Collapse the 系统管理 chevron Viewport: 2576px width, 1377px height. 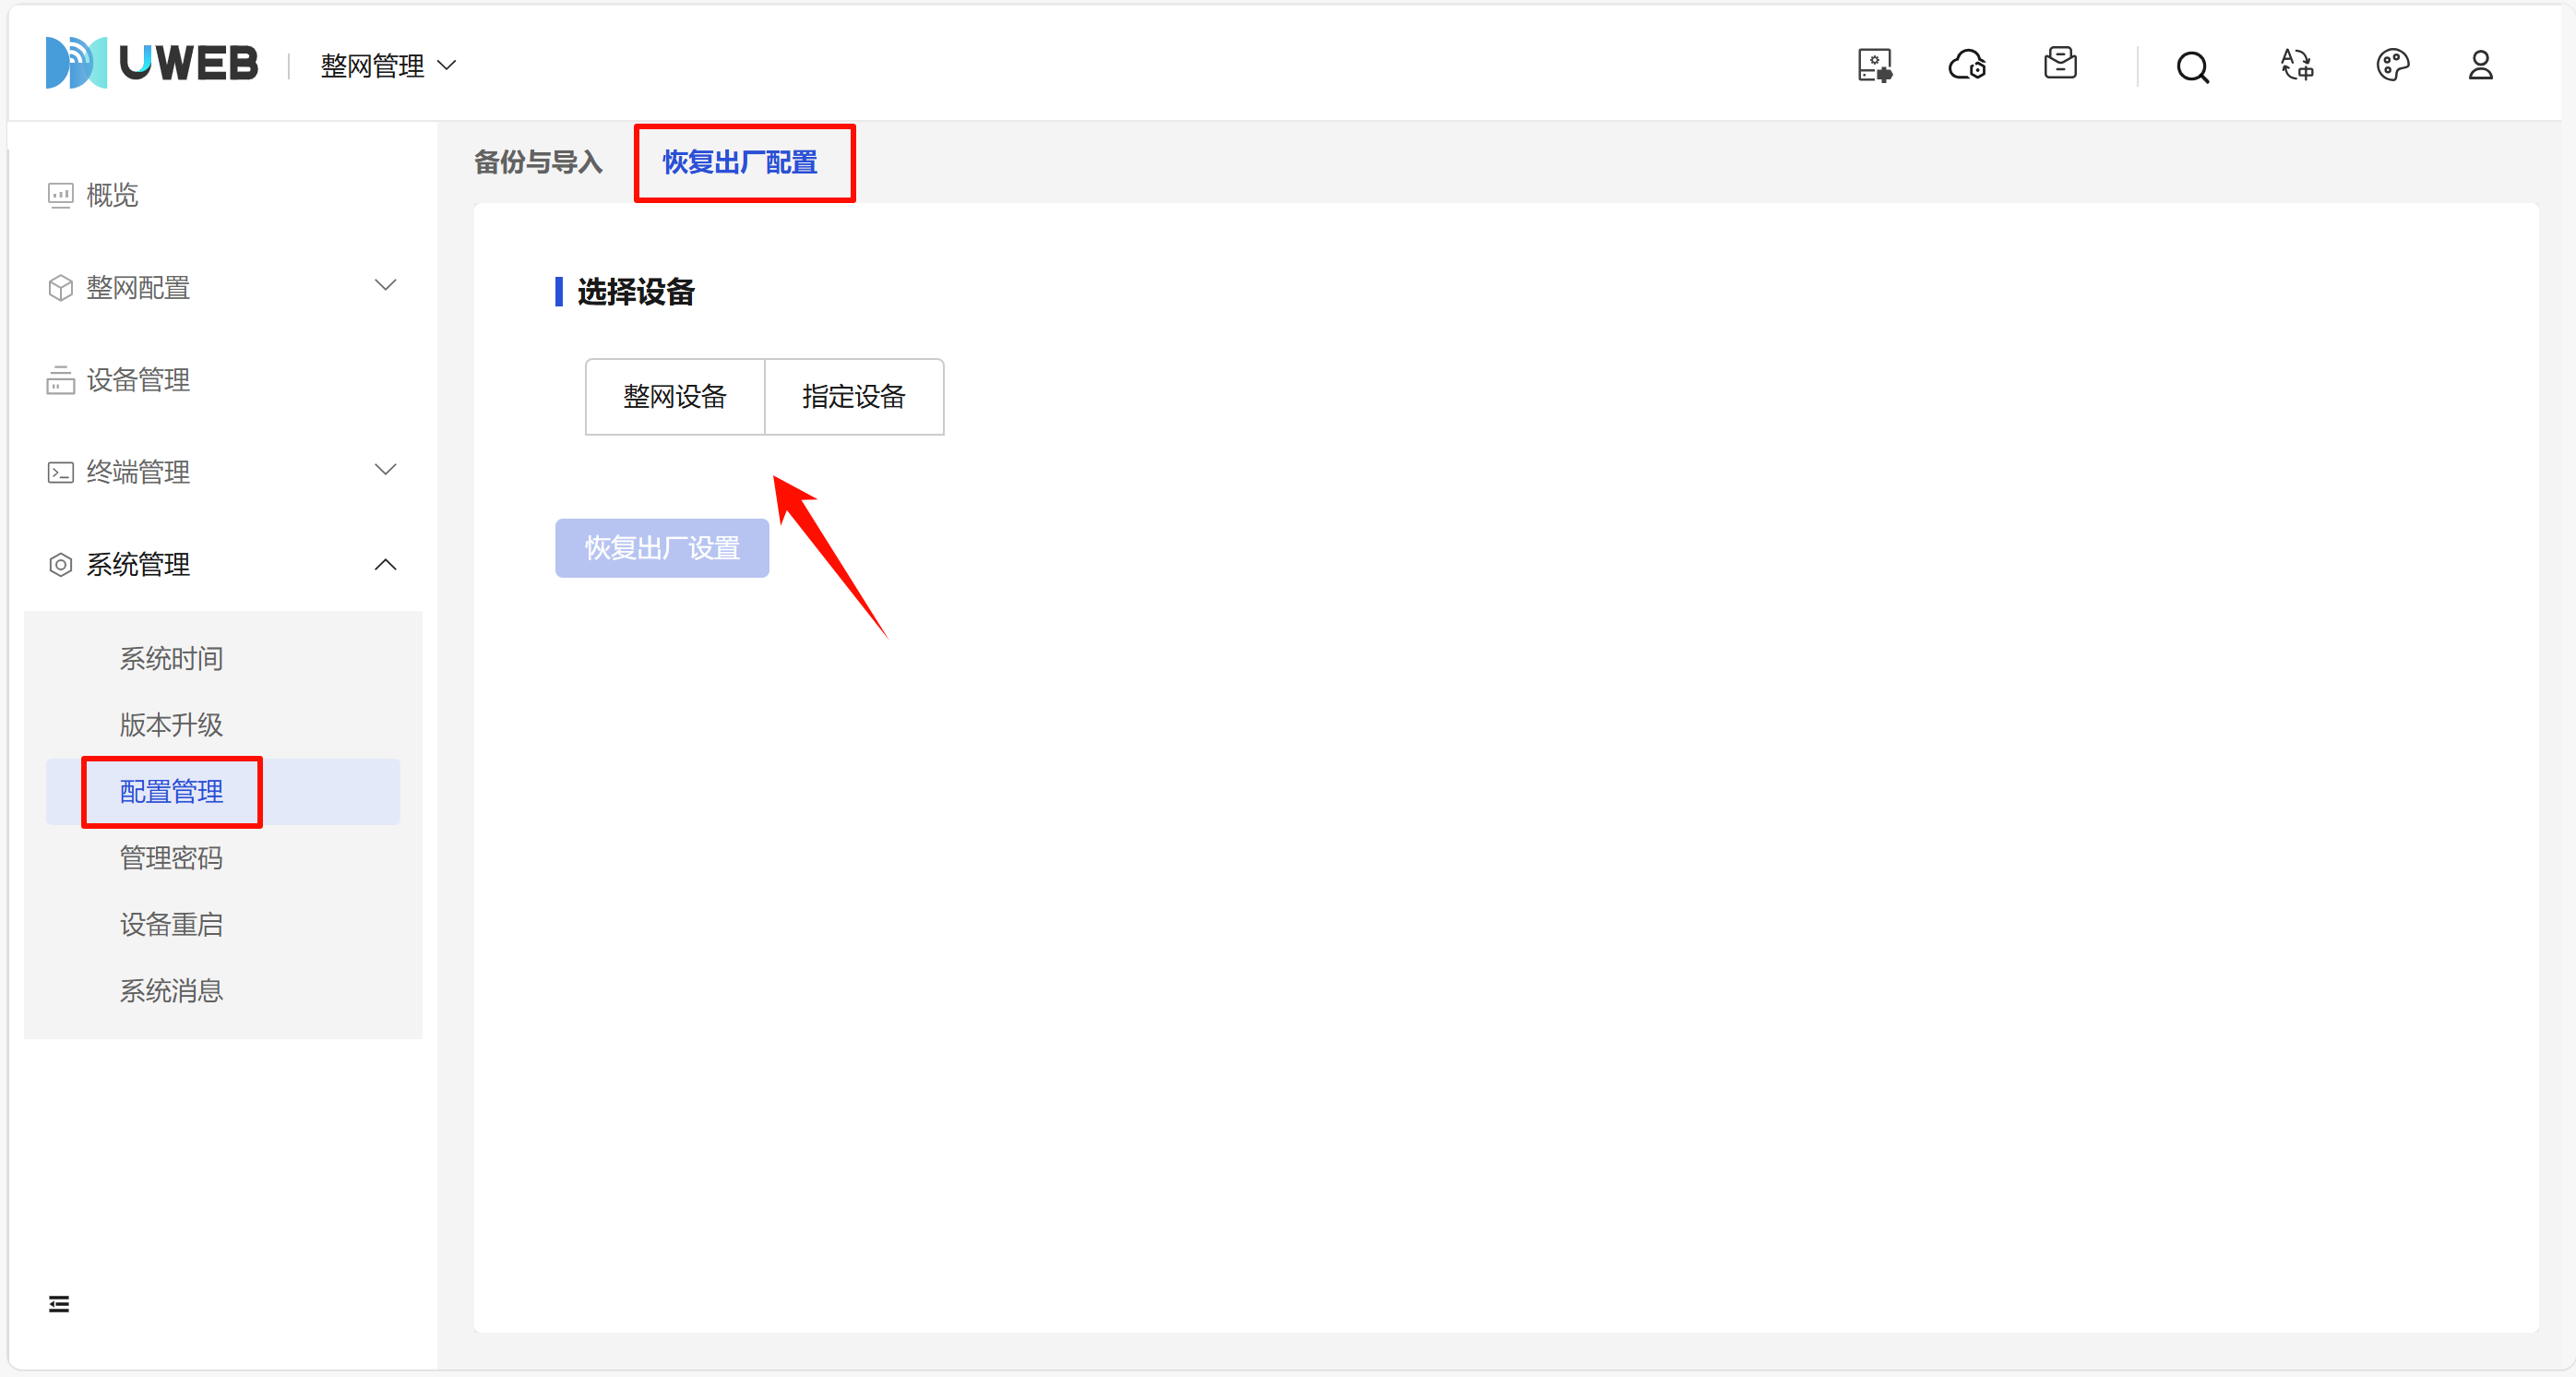pyautogui.click(x=385, y=565)
